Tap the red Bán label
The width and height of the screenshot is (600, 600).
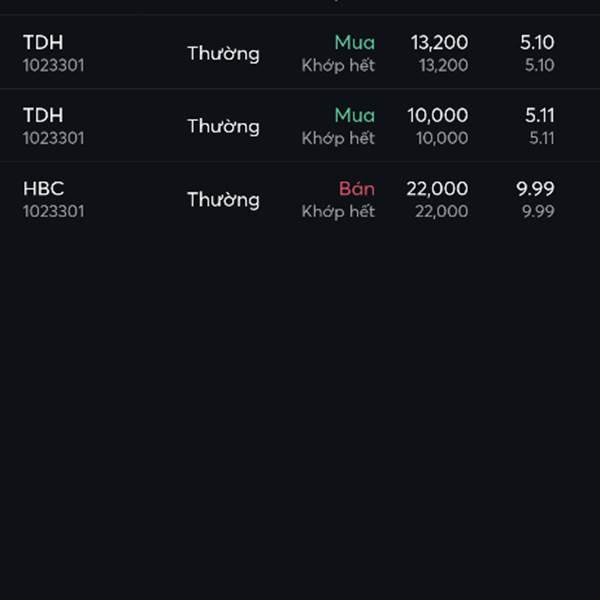click(x=357, y=188)
